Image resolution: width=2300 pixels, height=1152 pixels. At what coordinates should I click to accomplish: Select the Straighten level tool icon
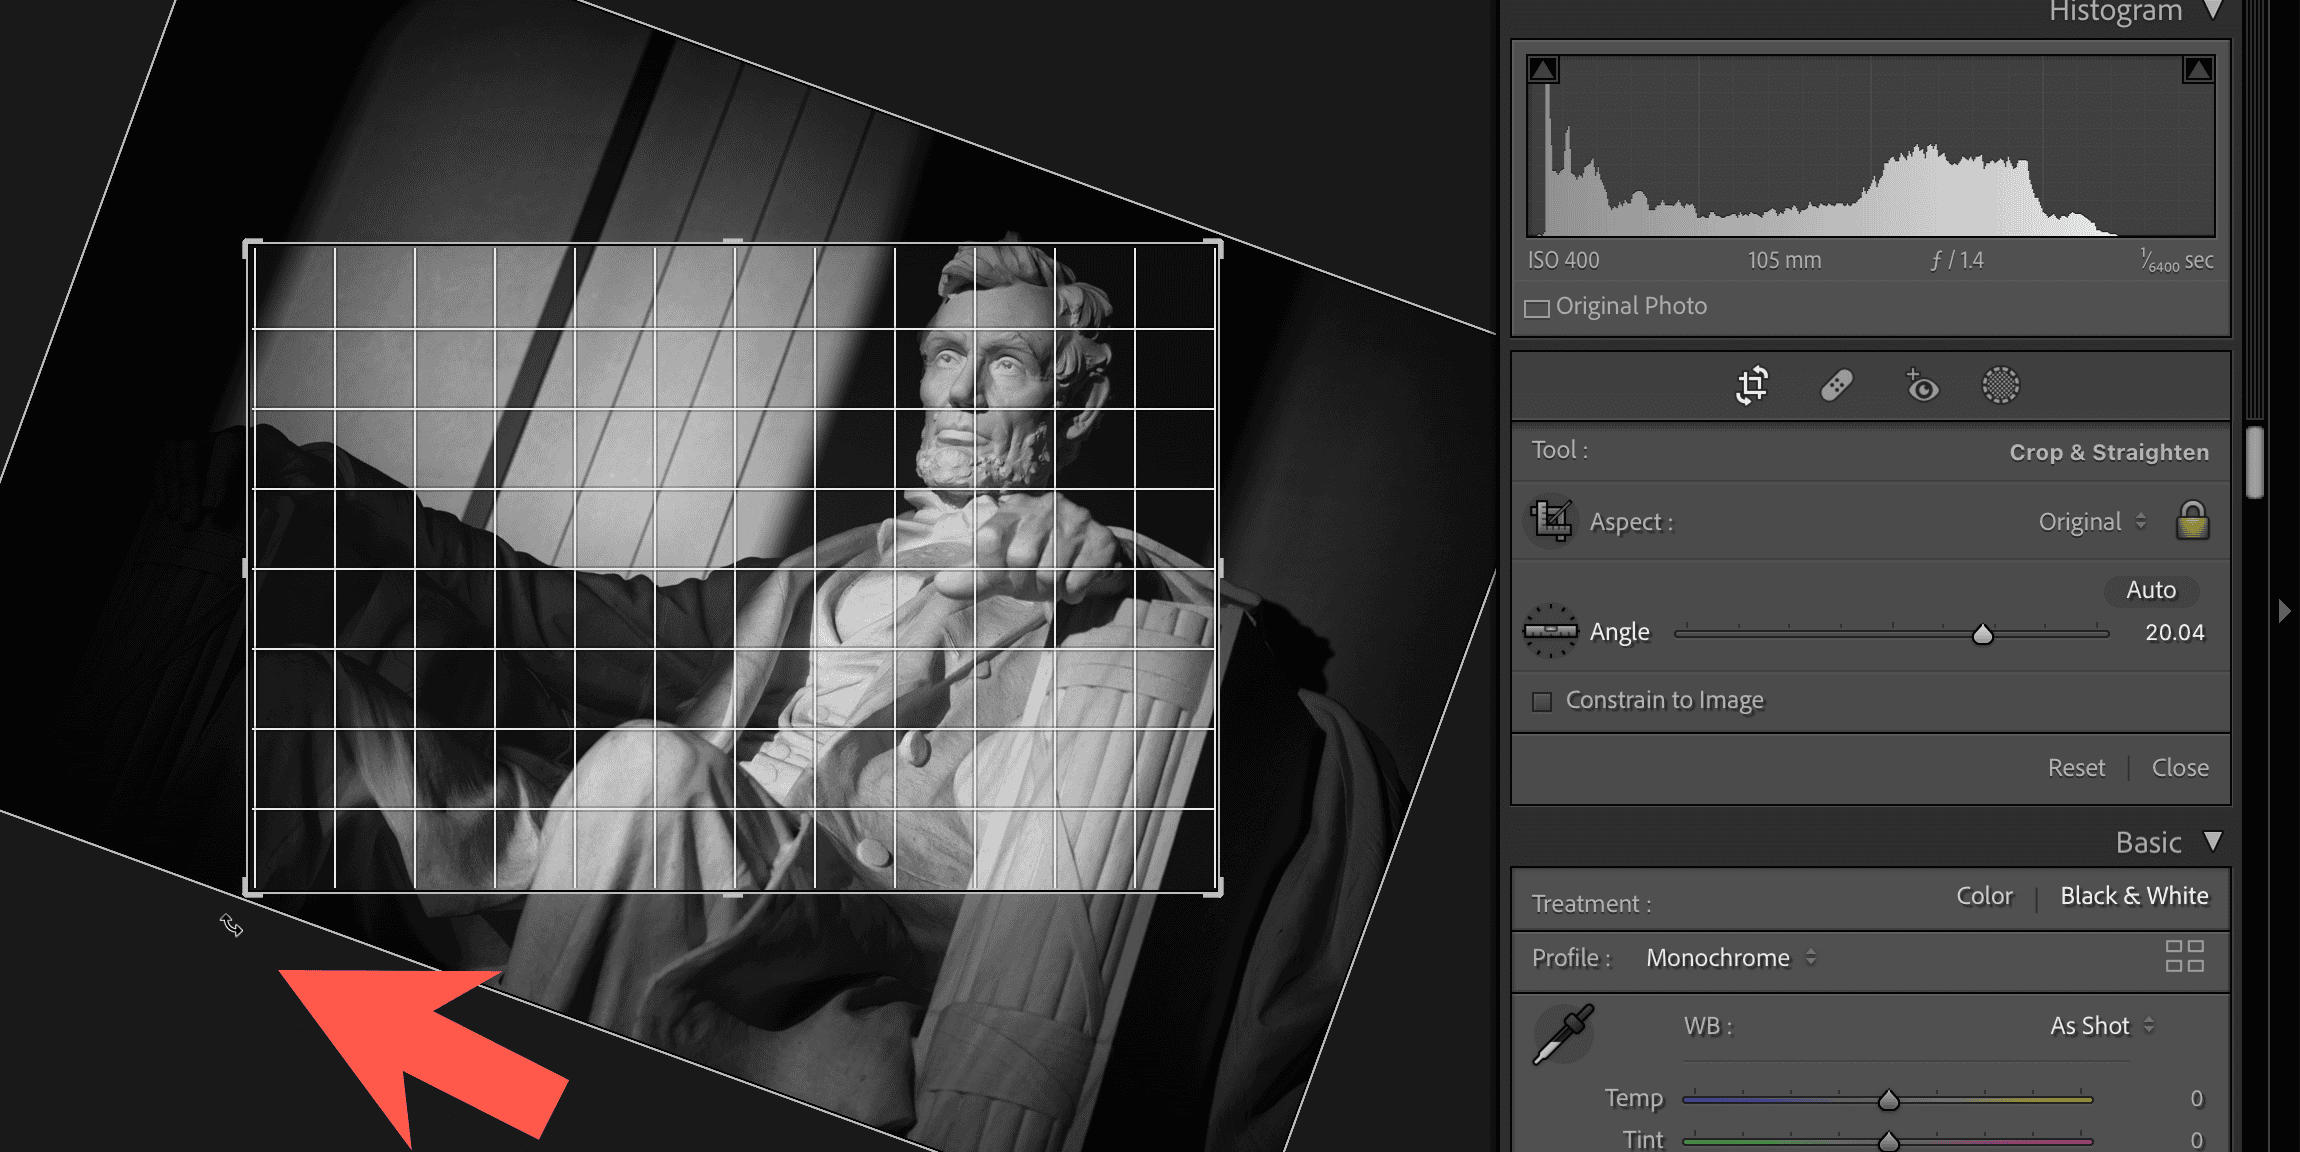pos(1550,631)
